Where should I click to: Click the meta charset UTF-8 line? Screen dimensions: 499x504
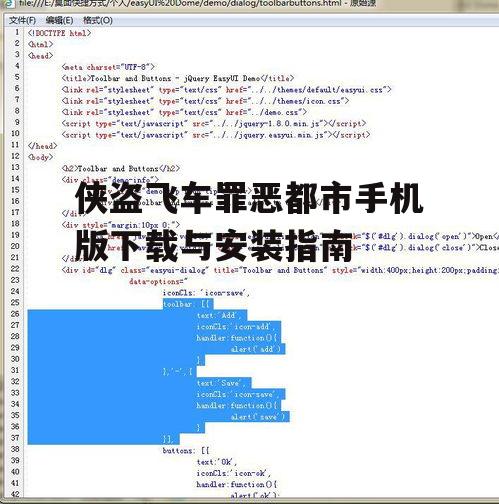point(108,67)
